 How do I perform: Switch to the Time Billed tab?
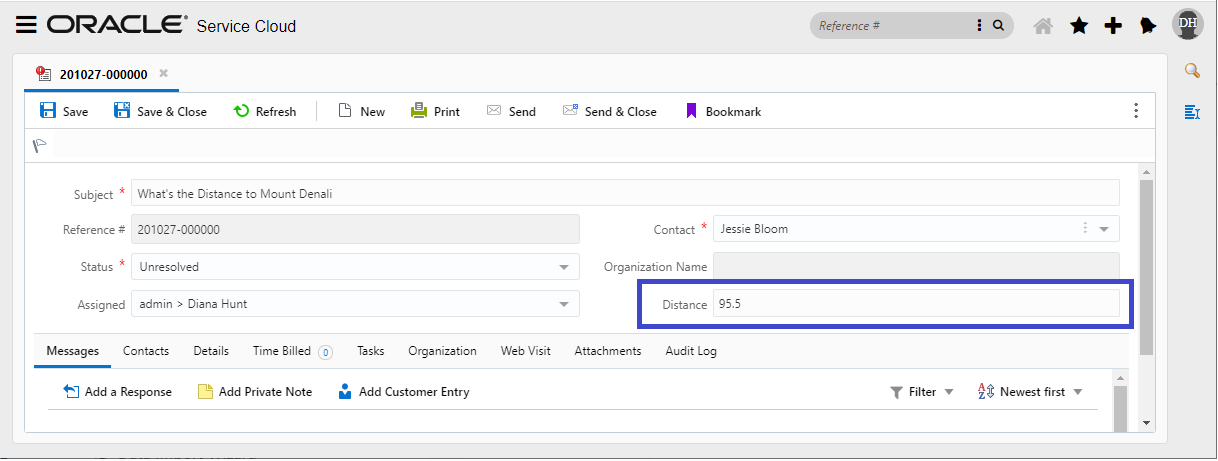tap(281, 351)
